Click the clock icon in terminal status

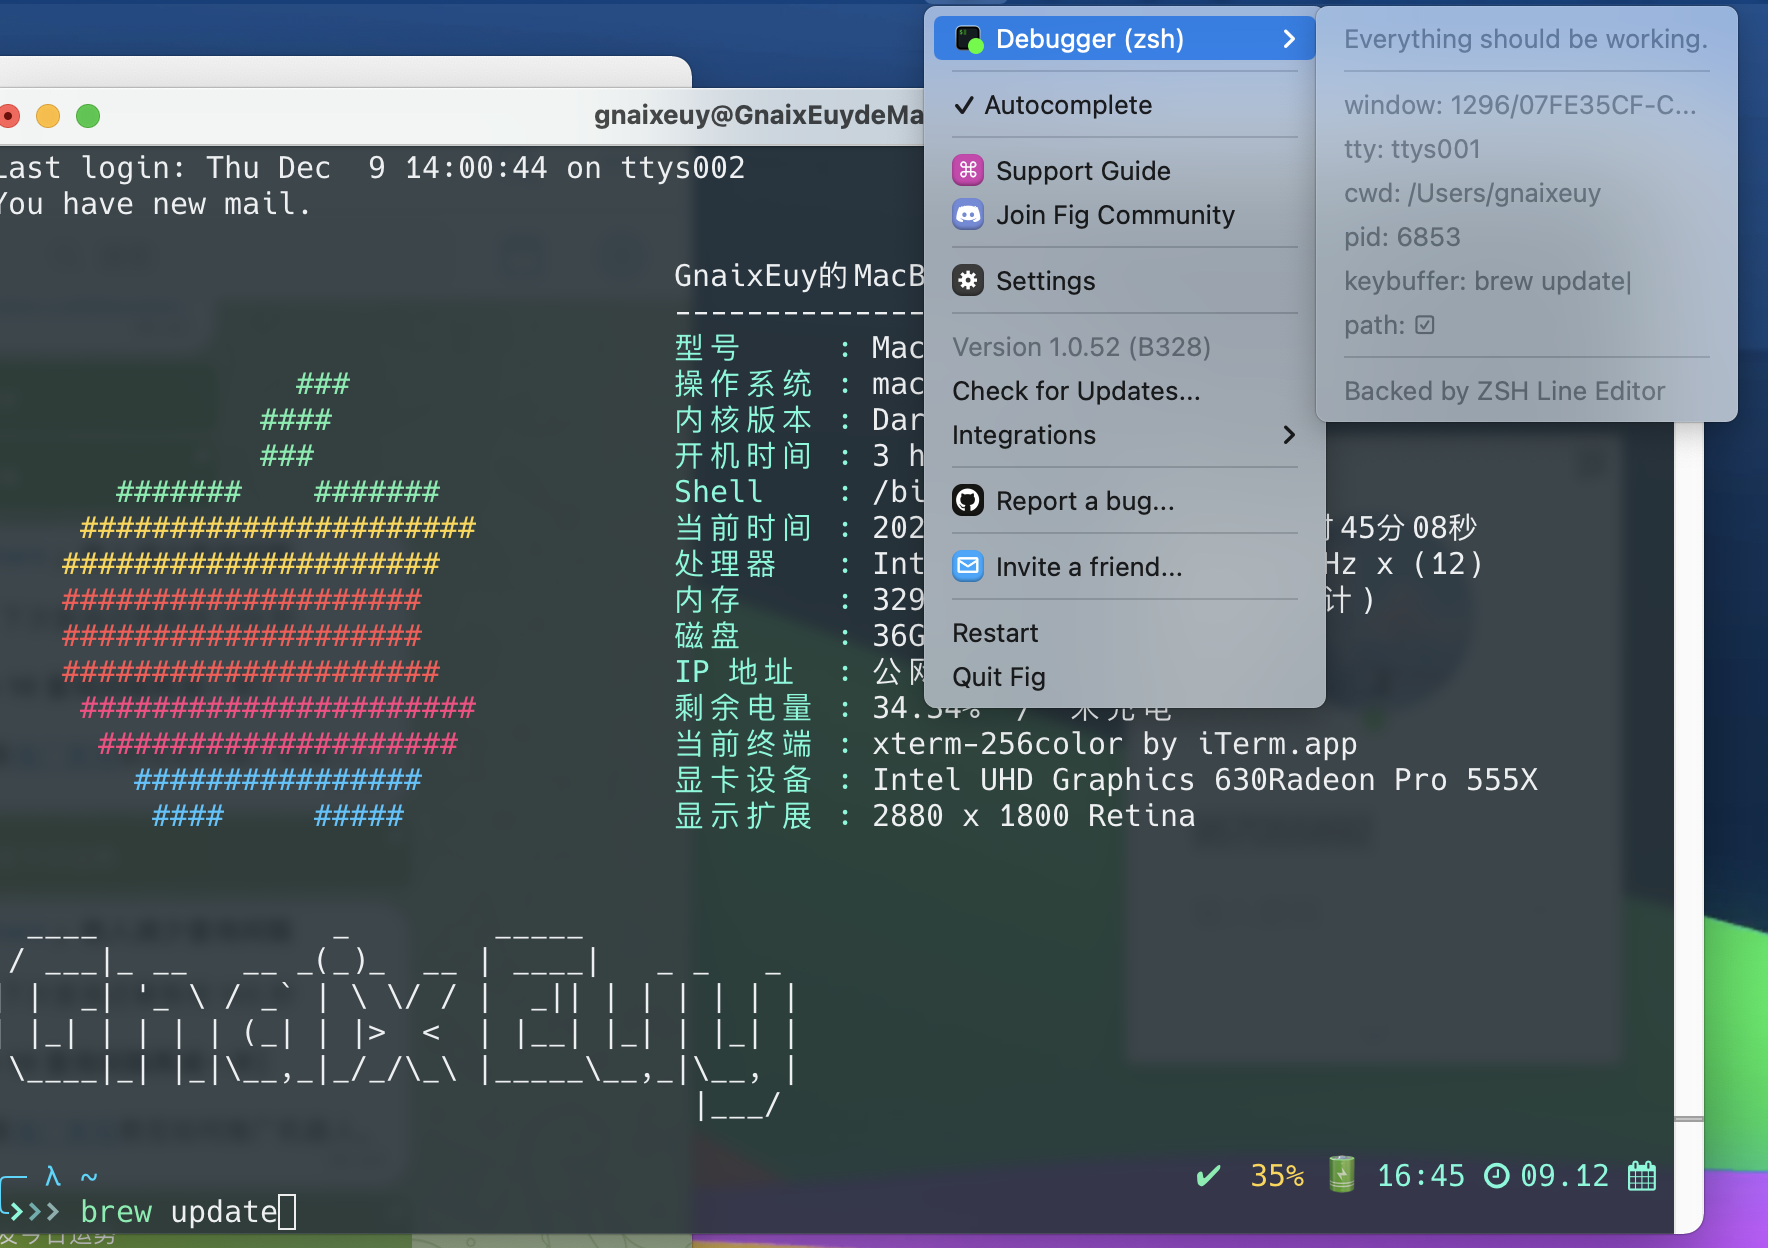(x=1496, y=1176)
